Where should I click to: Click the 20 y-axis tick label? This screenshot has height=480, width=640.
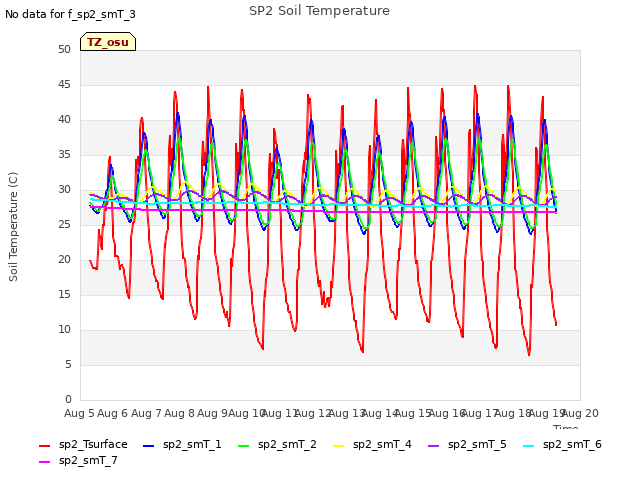tap(64, 259)
